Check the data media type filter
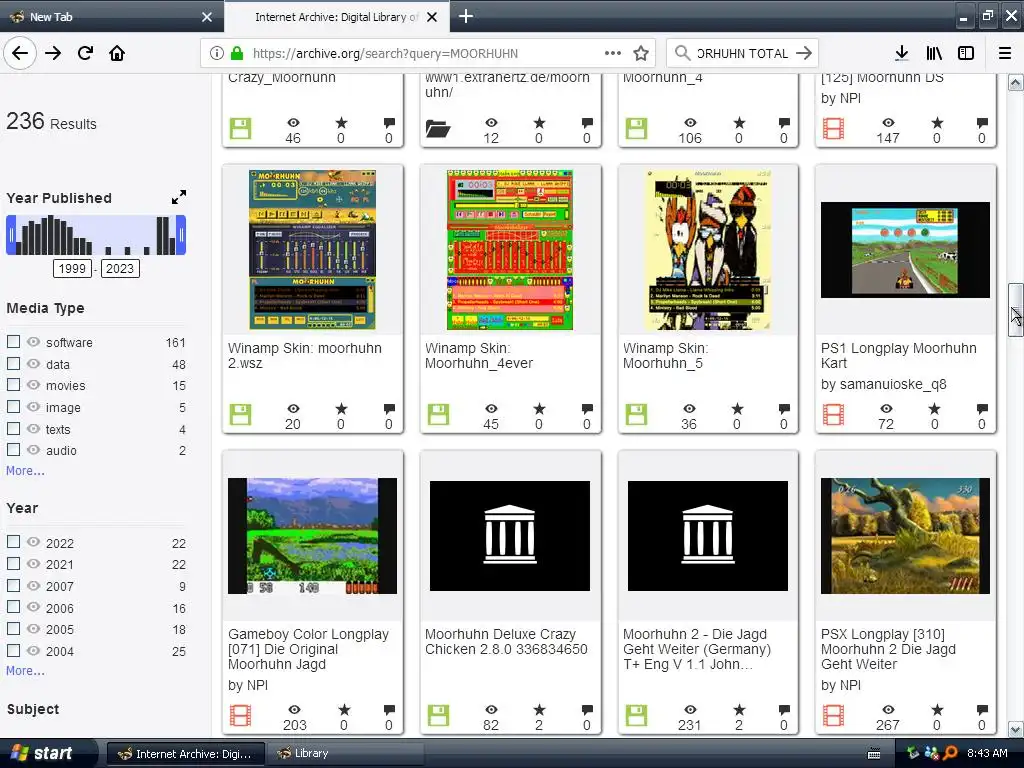1024x768 pixels. (x=13, y=363)
